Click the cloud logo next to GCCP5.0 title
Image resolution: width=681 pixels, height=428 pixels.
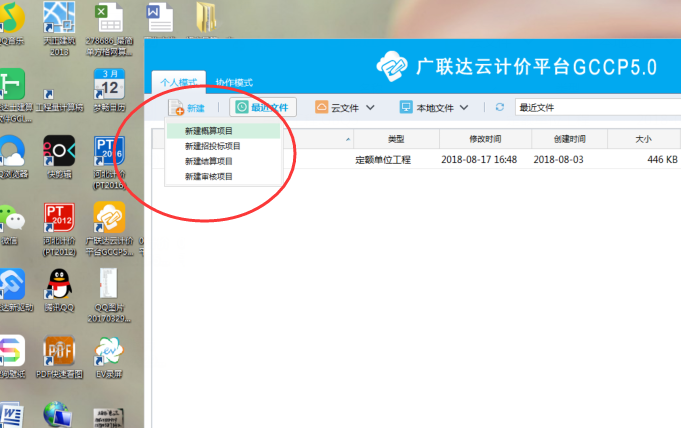tap(392, 66)
